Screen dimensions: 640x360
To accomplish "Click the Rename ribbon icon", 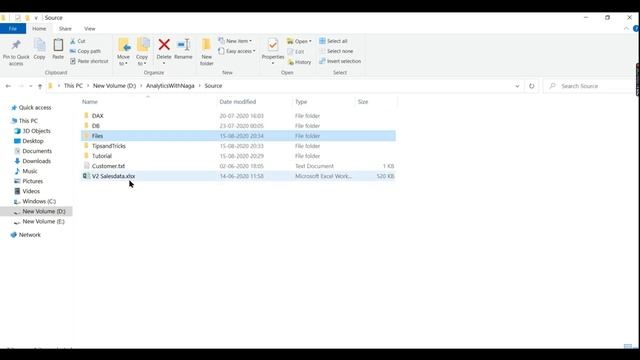I will [183, 44].
